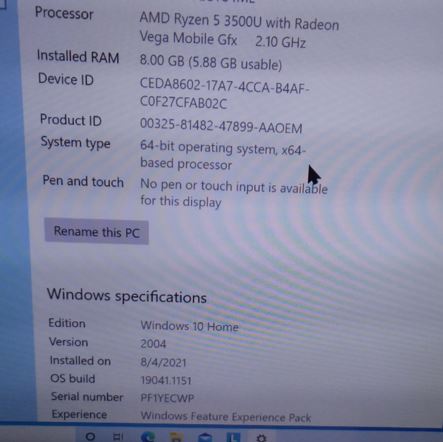This screenshot has height=442, width=443.
Task: Click the Settings gear icon in taskbar
Action: [x=261, y=437]
